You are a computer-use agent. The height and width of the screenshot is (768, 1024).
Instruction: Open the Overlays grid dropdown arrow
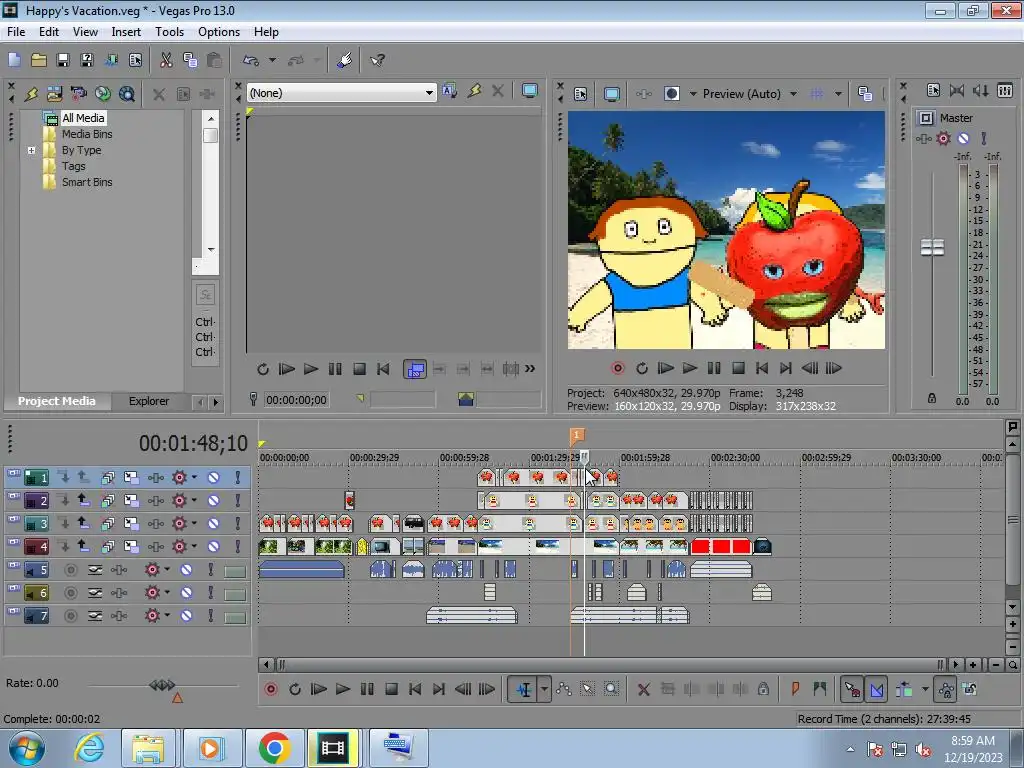coord(838,94)
